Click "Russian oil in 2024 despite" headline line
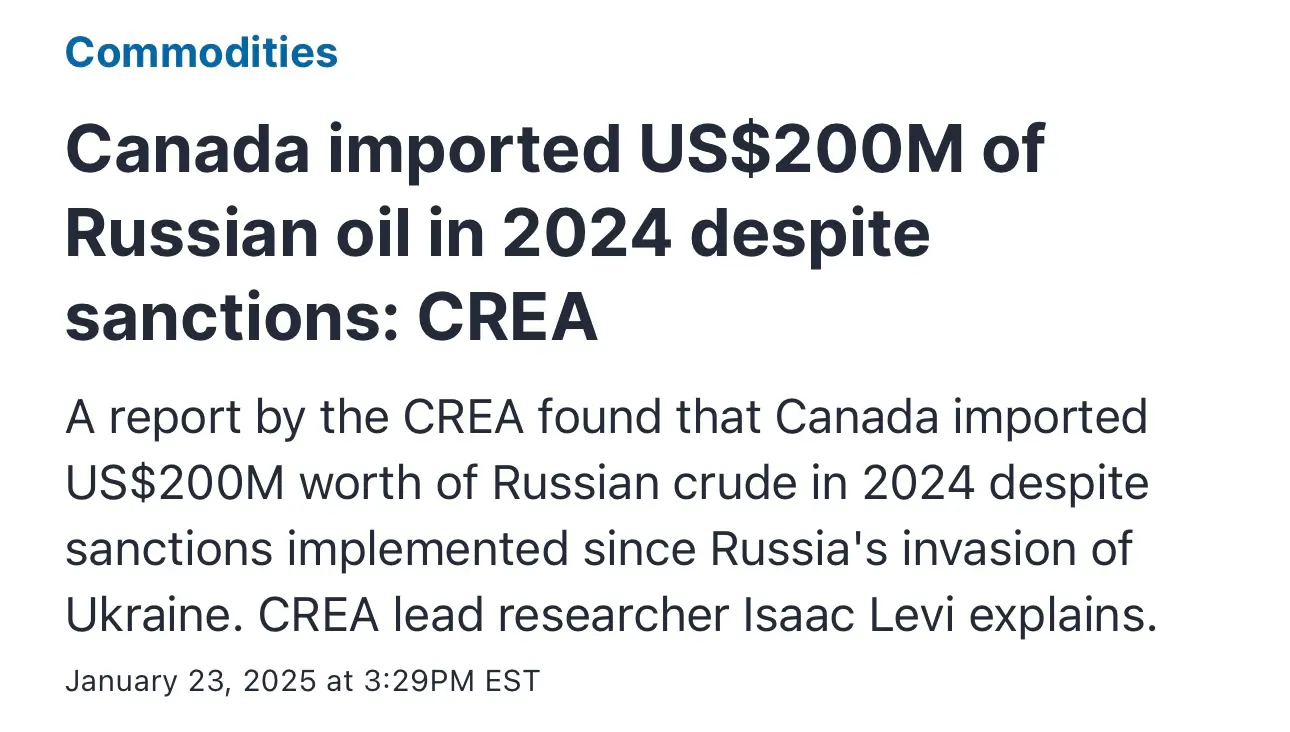1290x732 pixels. tap(498, 235)
